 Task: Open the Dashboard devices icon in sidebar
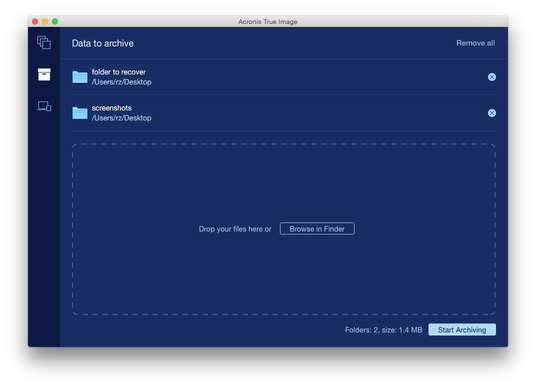(44, 106)
